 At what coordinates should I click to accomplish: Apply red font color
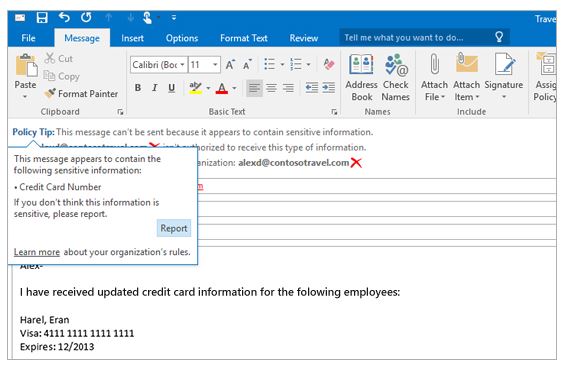pyautogui.click(x=222, y=88)
